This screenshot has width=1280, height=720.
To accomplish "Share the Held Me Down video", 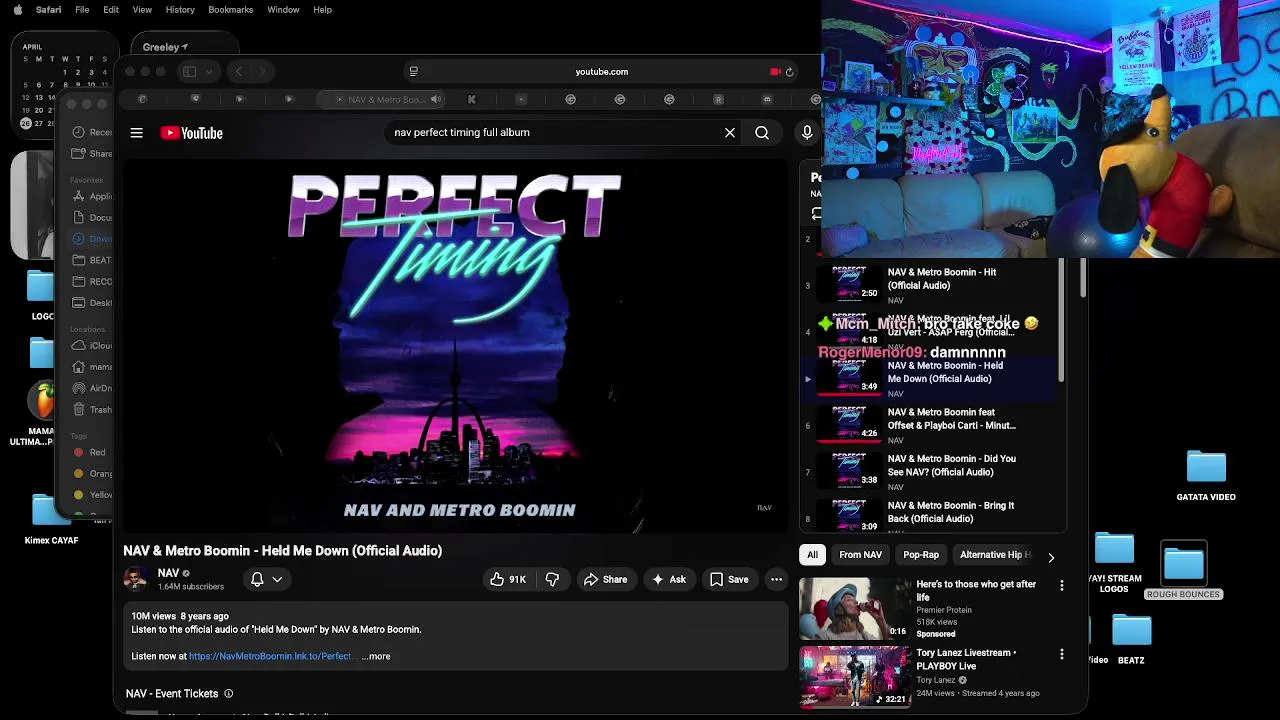I will [x=605, y=579].
